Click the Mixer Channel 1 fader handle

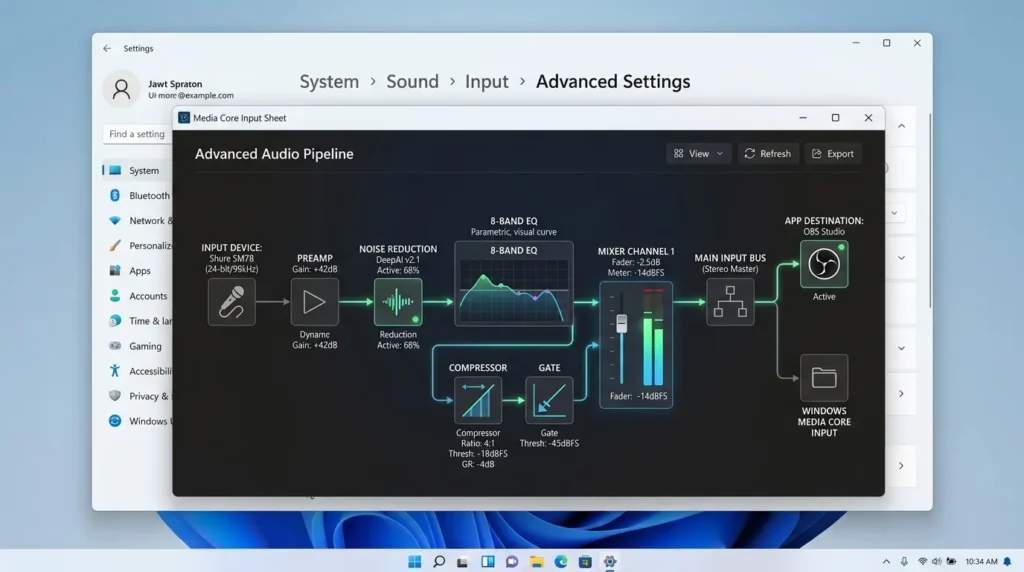pos(622,323)
